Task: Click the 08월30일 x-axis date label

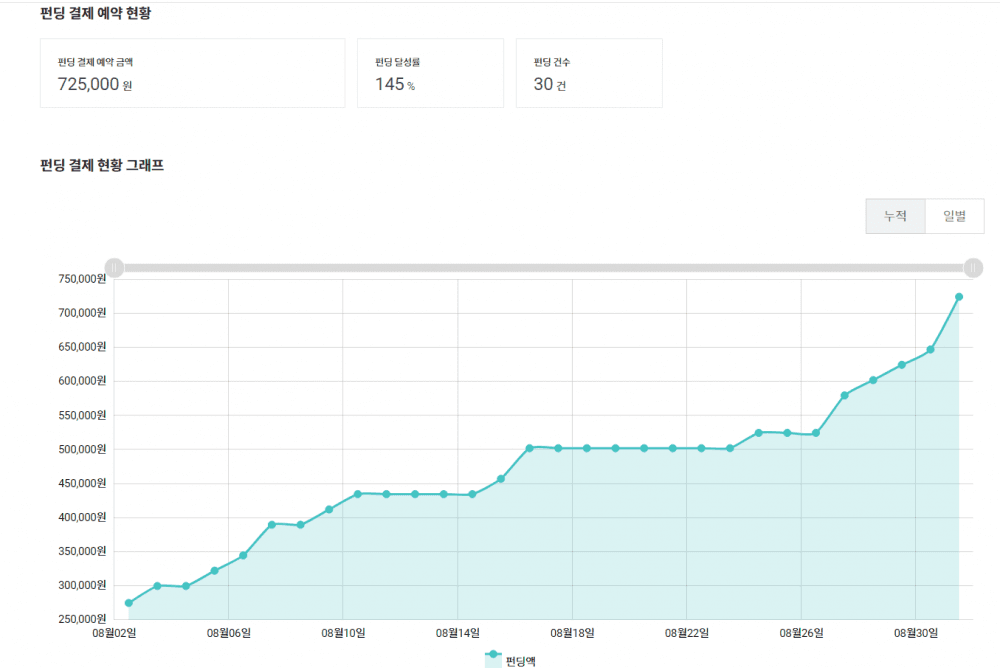Action: click(x=916, y=633)
